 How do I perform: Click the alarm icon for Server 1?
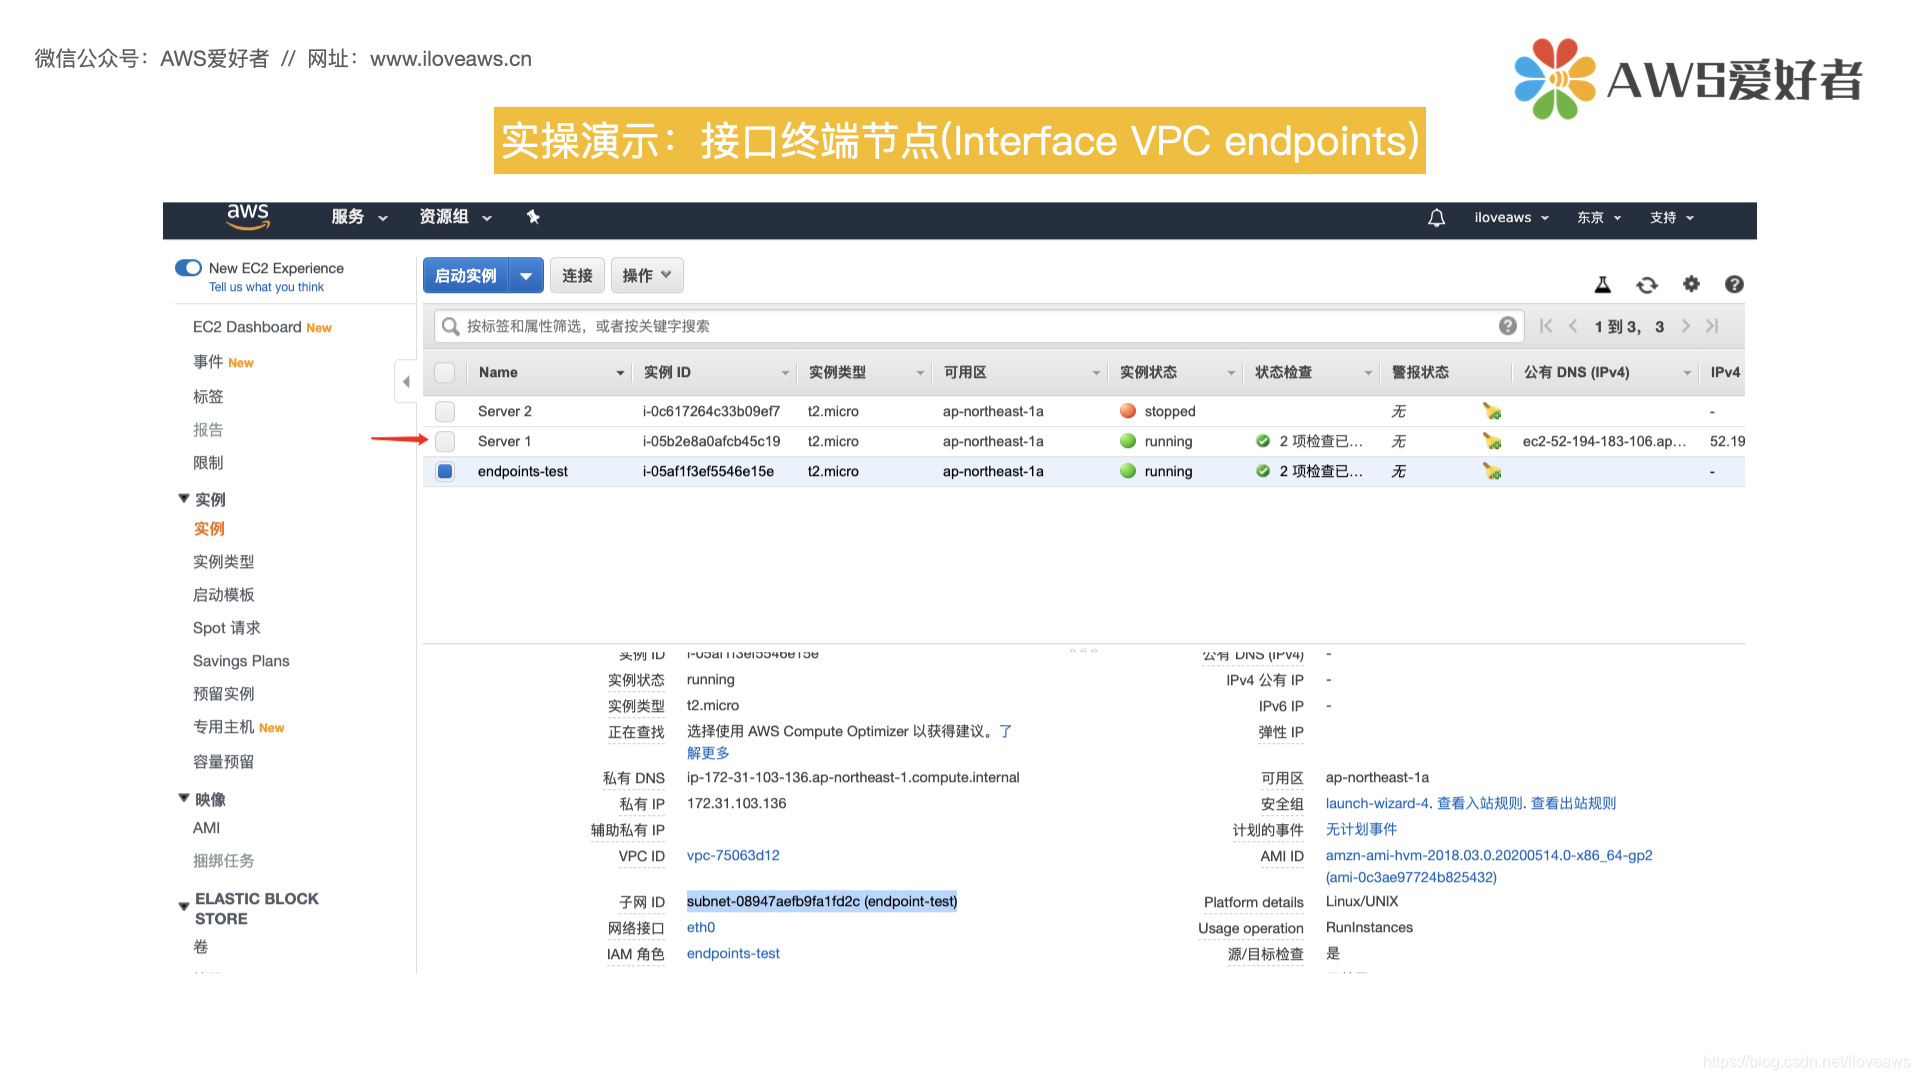[x=1492, y=441]
